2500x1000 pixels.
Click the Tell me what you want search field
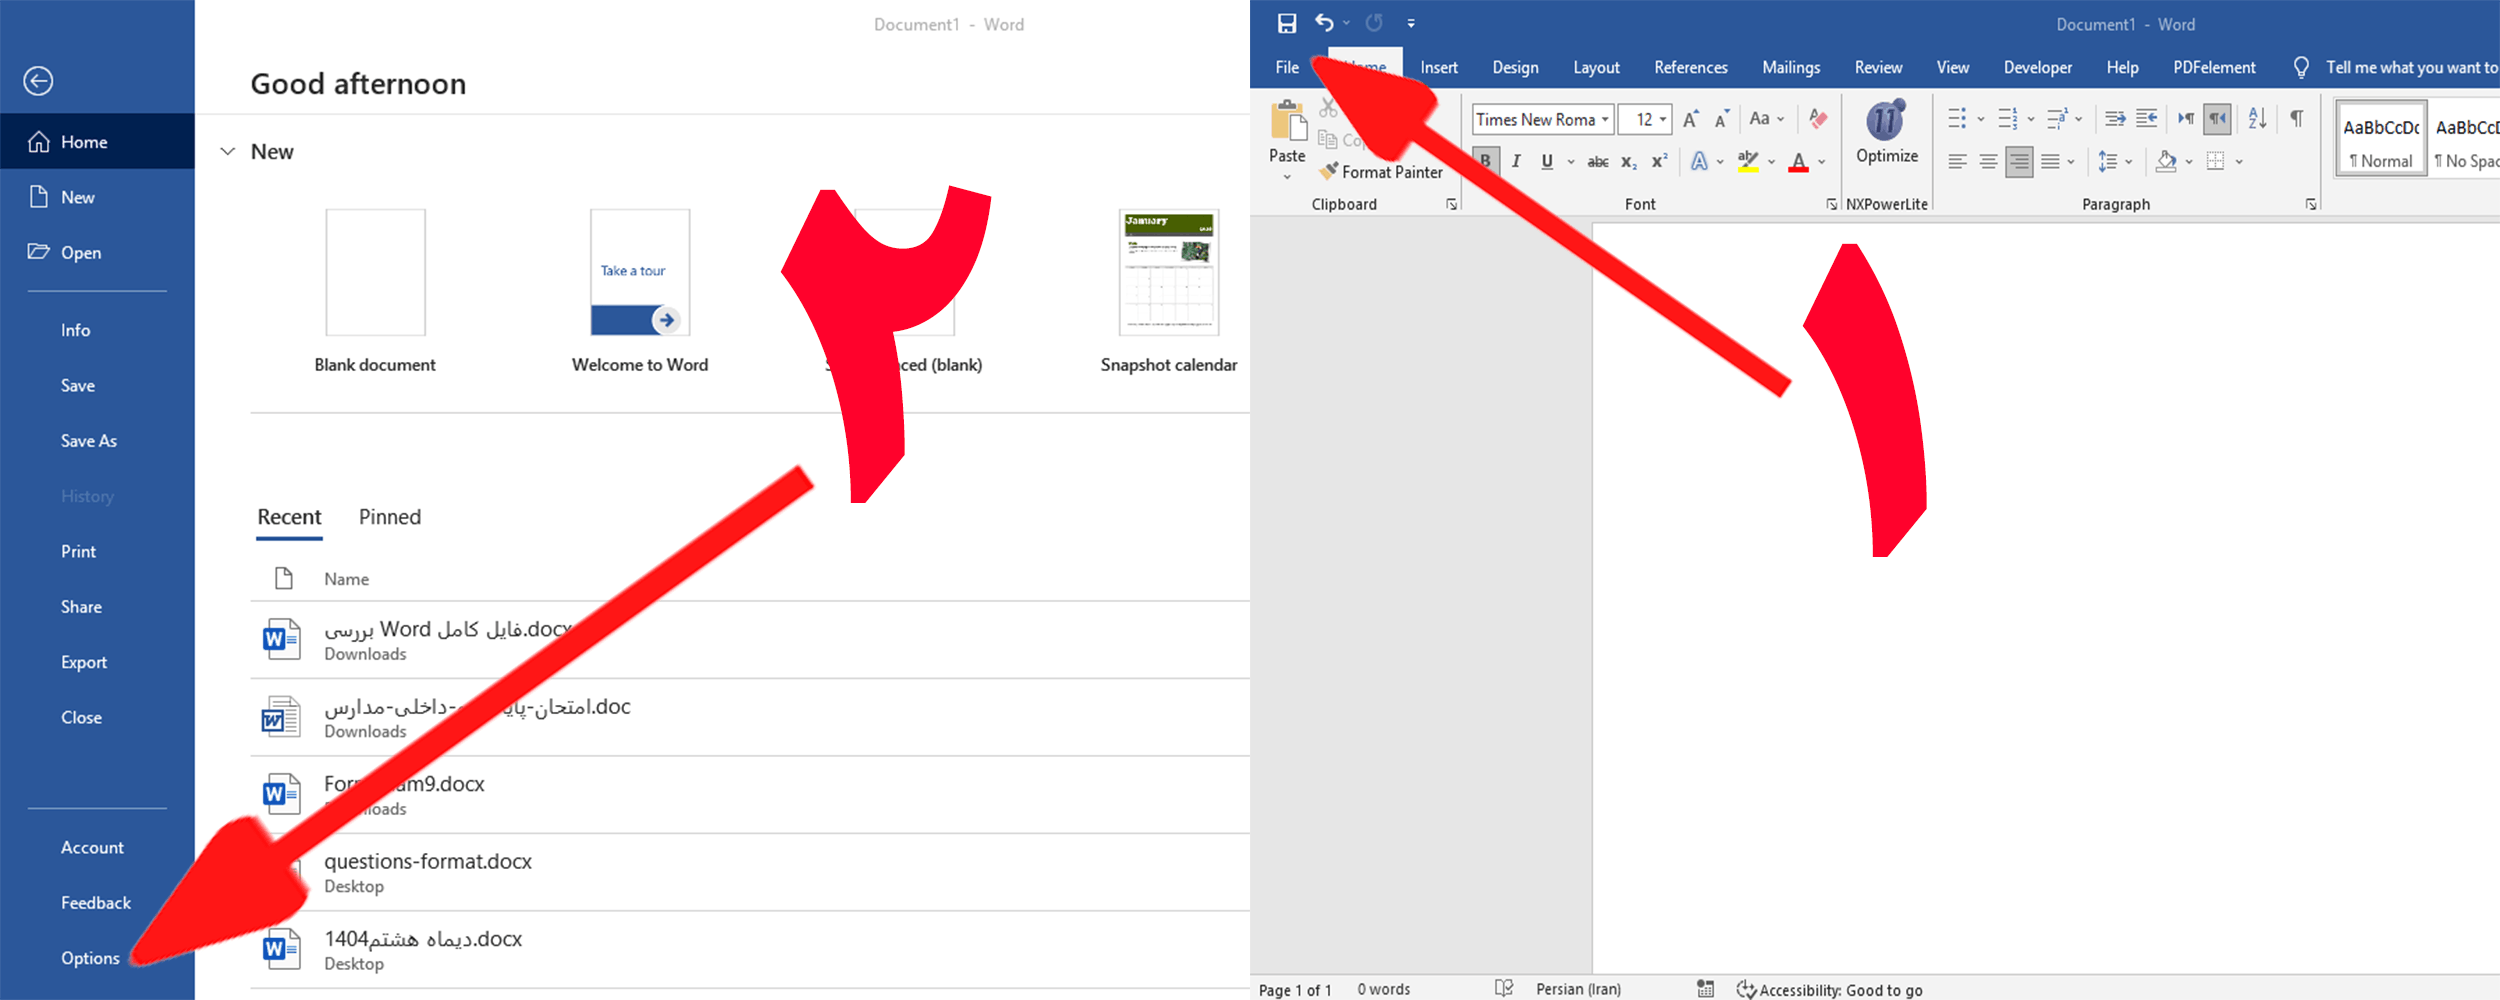pyautogui.click(x=2411, y=67)
